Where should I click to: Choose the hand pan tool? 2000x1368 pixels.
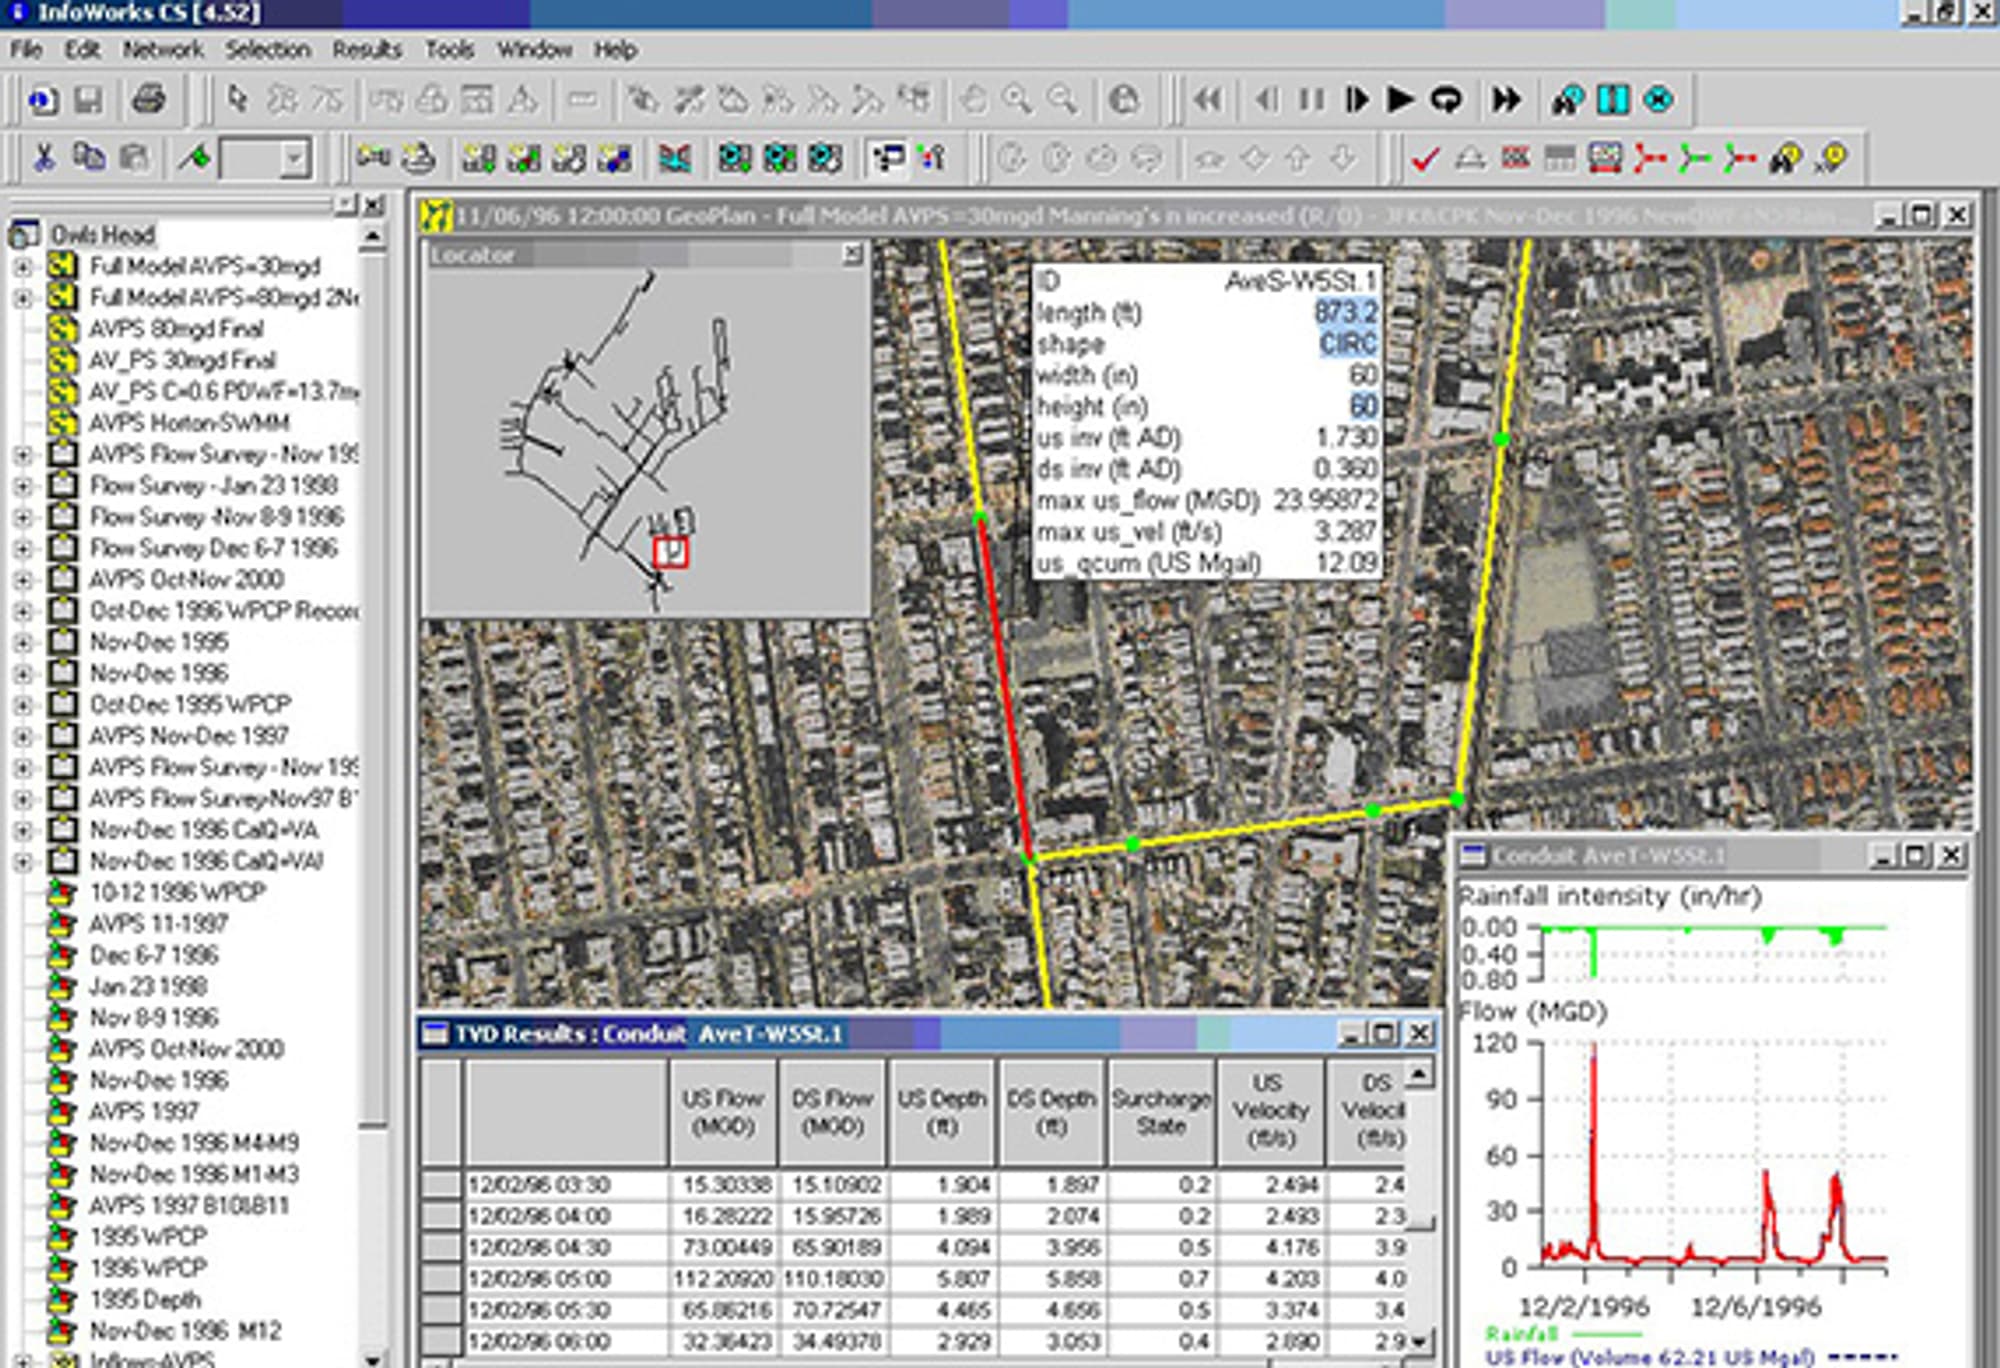pos(972,100)
